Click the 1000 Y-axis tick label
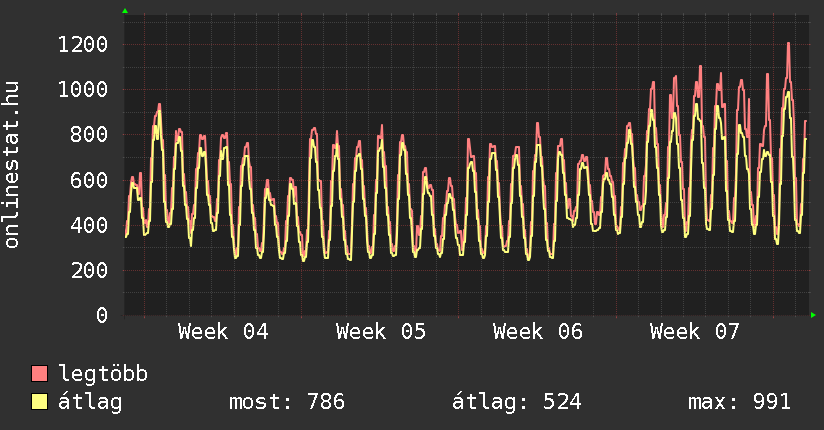Image resolution: width=824 pixels, height=430 pixels. tap(83, 89)
